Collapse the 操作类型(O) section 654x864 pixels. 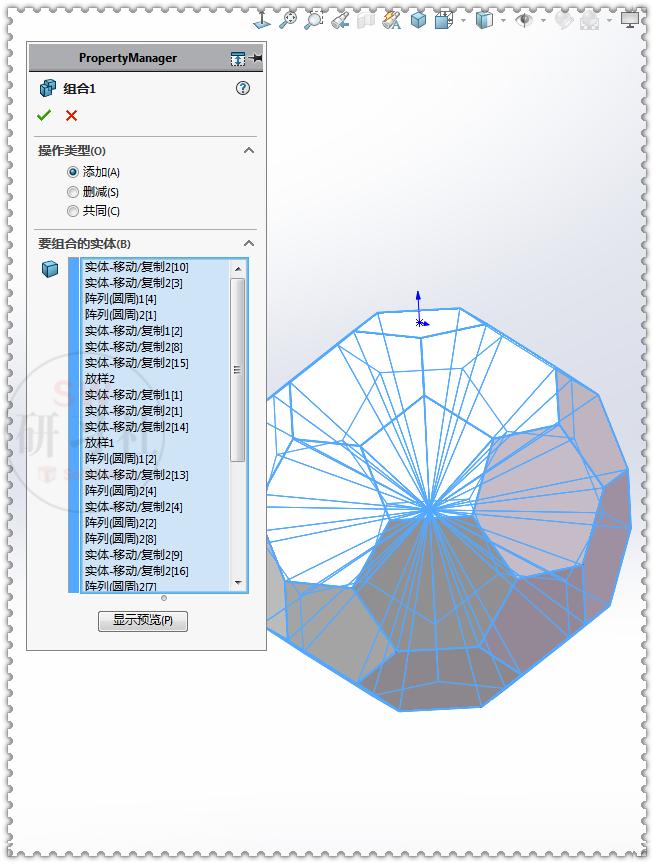coord(249,150)
